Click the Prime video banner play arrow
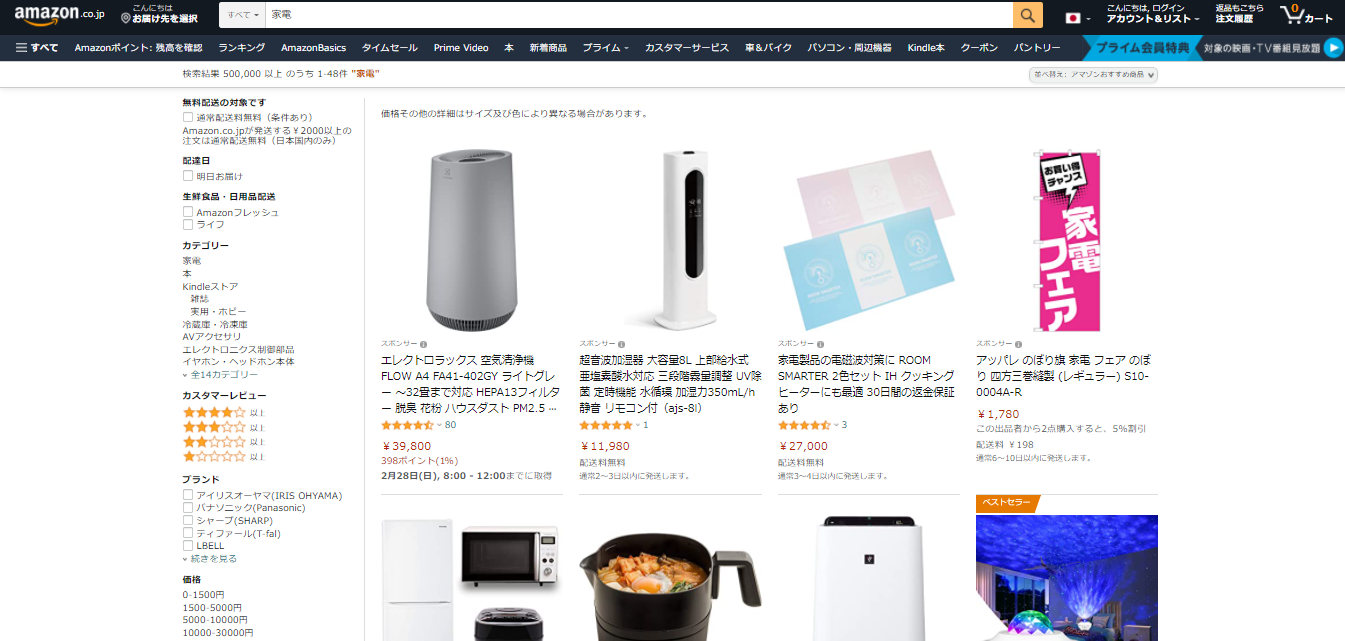1345x641 pixels. (x=1332, y=47)
